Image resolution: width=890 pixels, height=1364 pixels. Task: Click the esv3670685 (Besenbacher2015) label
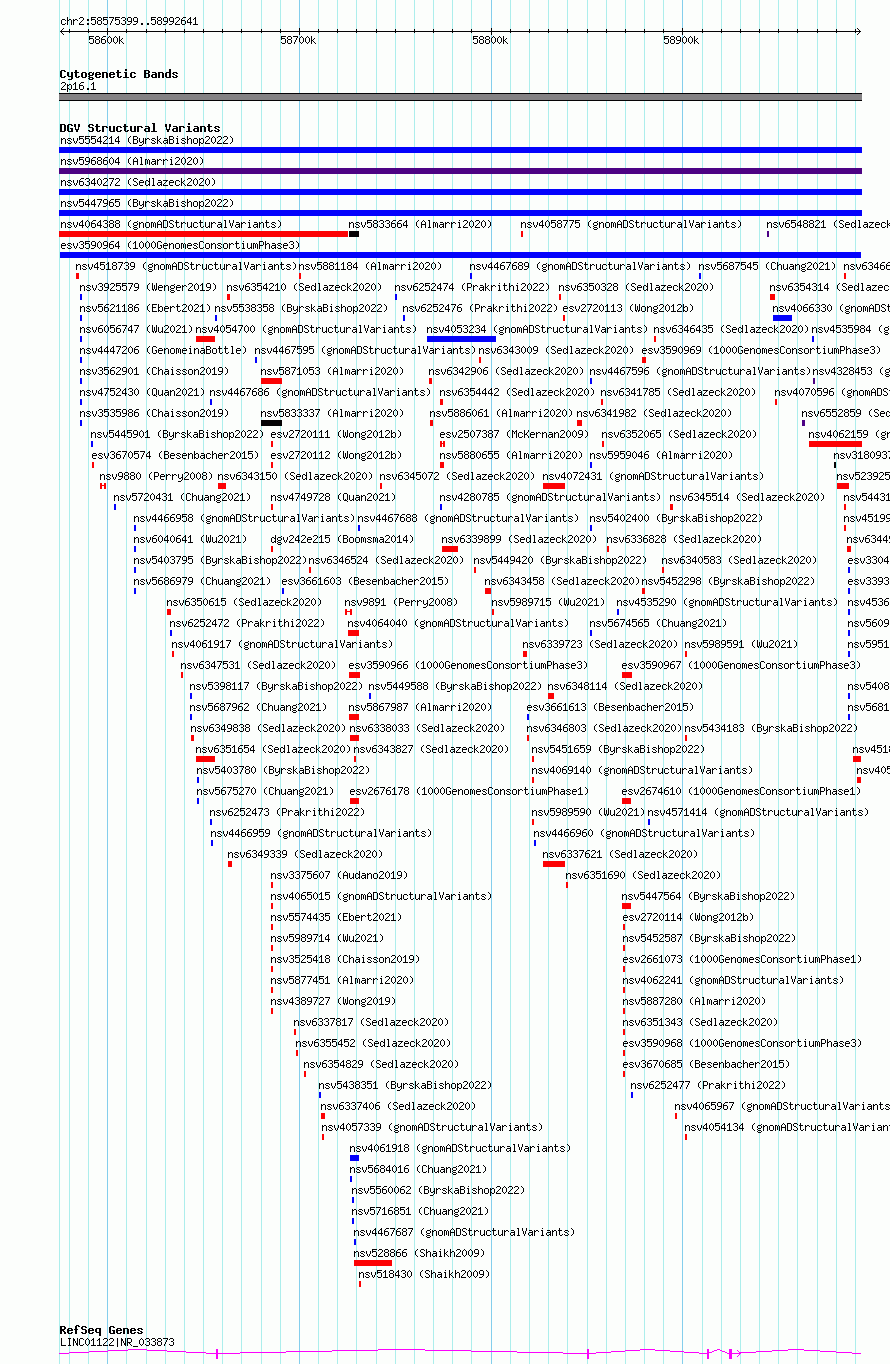pyautogui.click(x=706, y=1064)
